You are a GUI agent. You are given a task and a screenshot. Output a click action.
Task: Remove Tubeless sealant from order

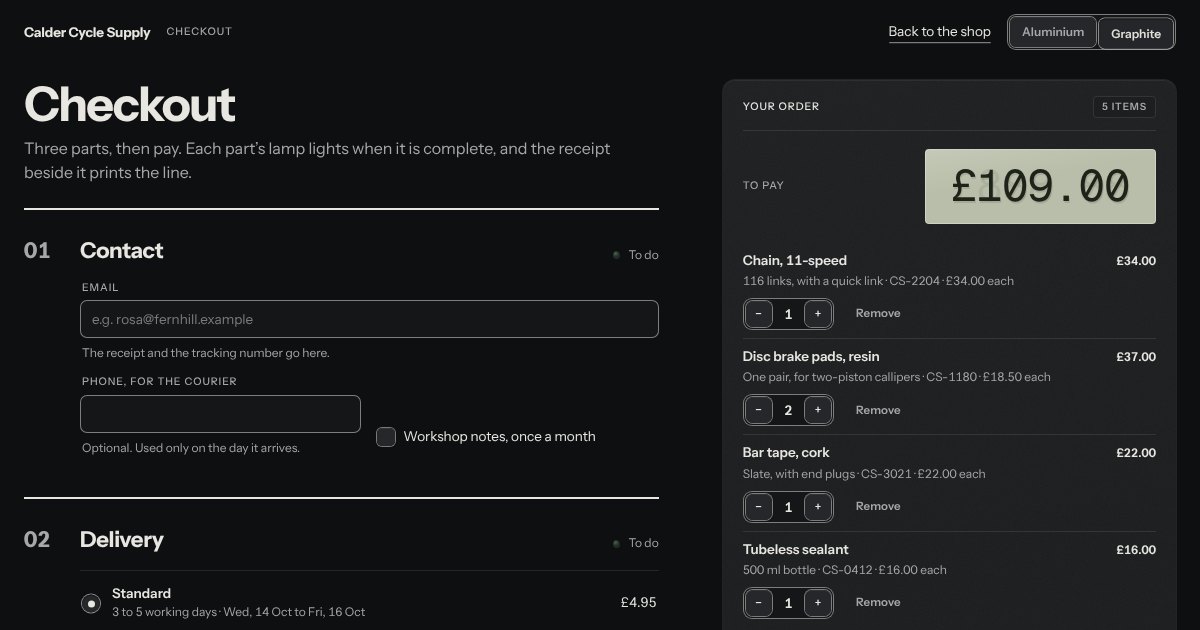point(878,602)
